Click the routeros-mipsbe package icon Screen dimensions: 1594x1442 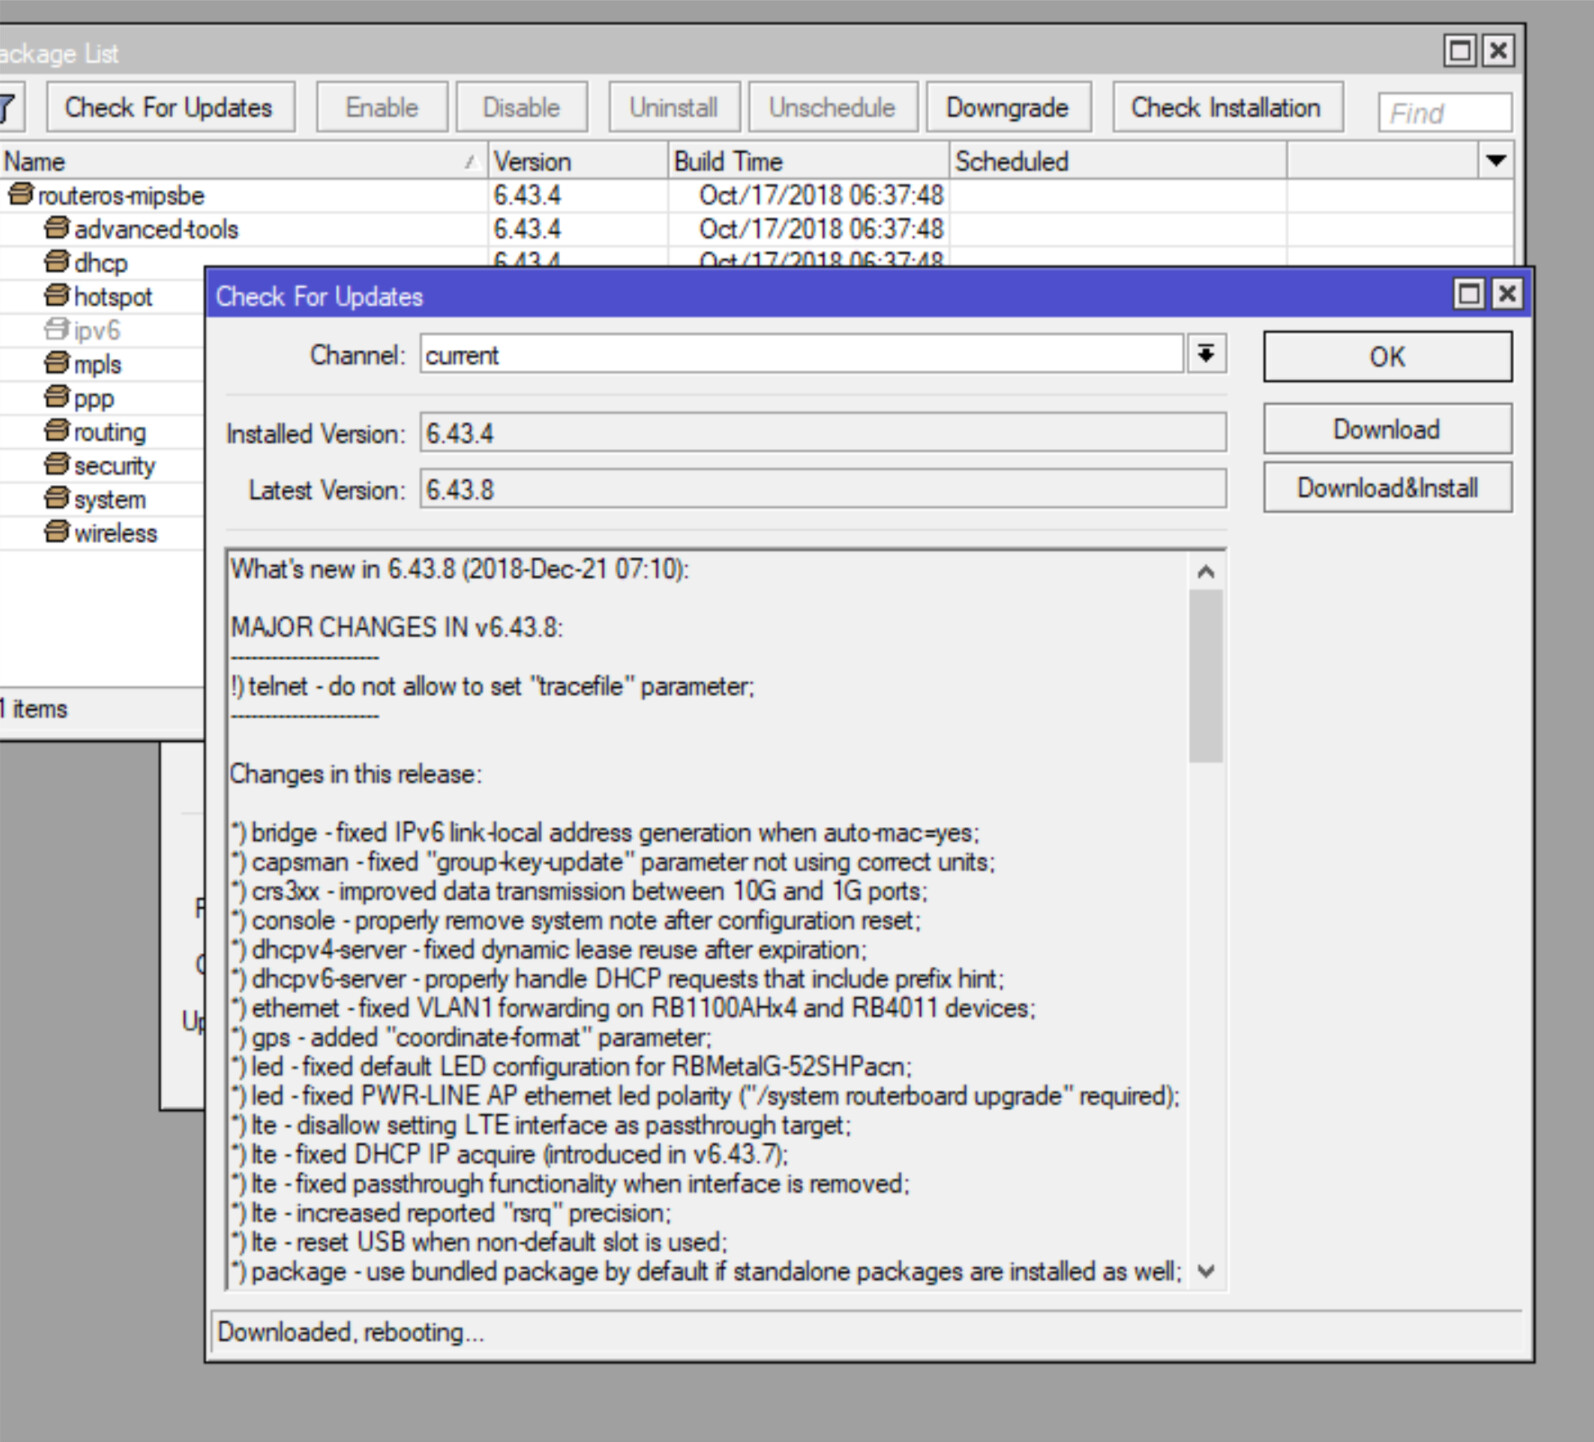click(x=21, y=194)
